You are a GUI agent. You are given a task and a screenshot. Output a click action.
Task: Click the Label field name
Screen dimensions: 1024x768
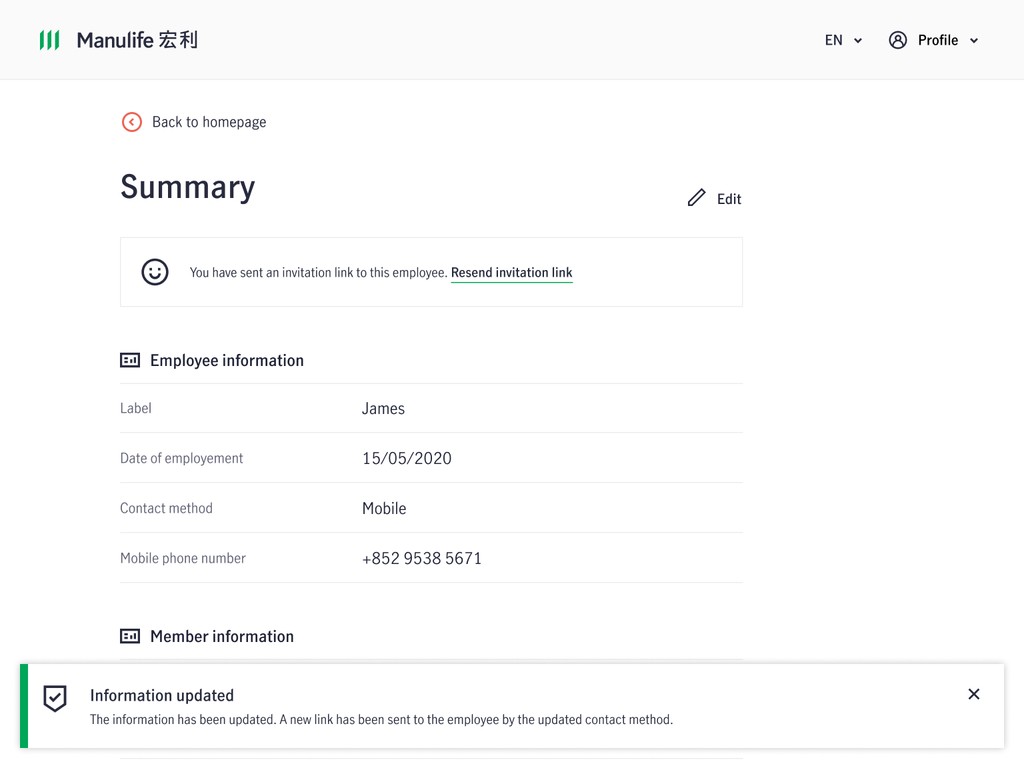(136, 408)
